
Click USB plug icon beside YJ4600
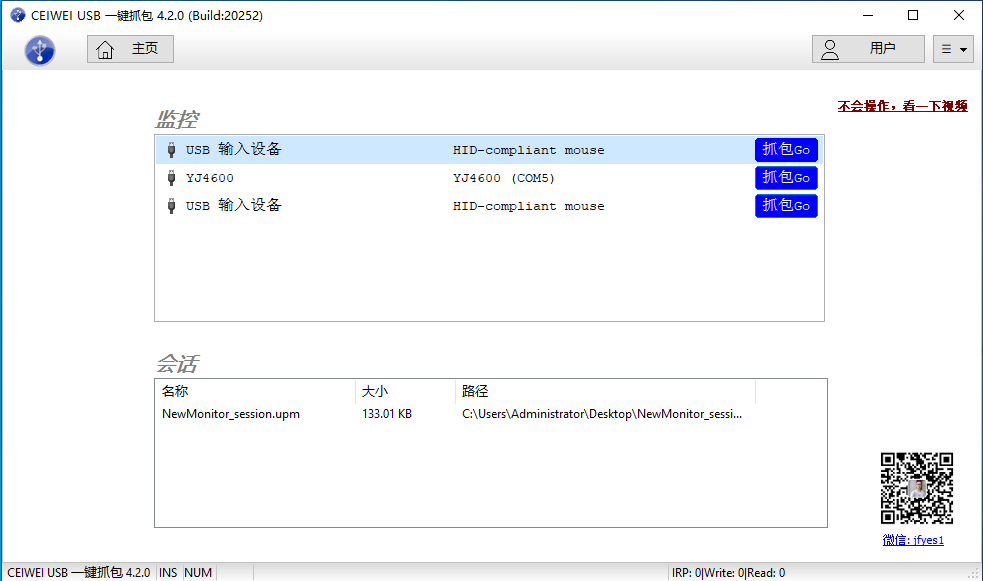tap(171, 178)
